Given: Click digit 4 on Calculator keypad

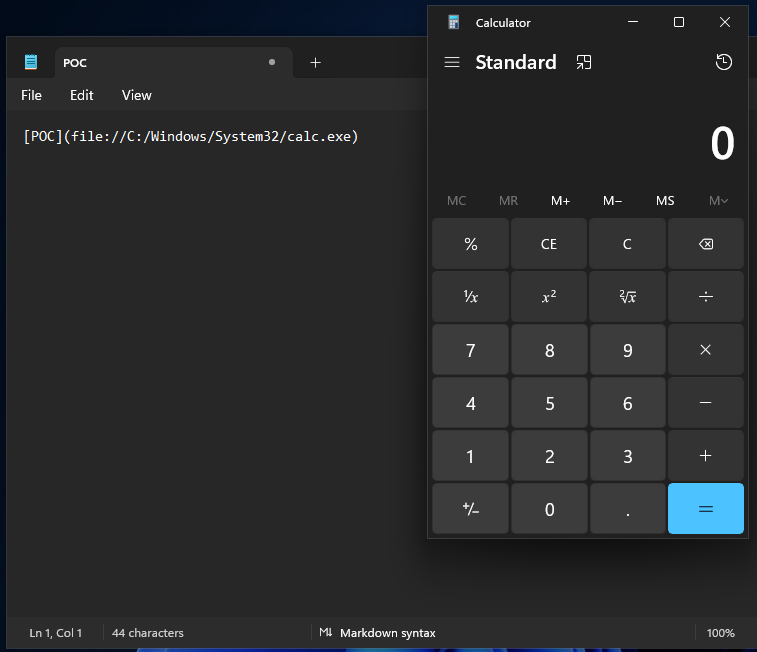Looking at the screenshot, I should (x=471, y=403).
